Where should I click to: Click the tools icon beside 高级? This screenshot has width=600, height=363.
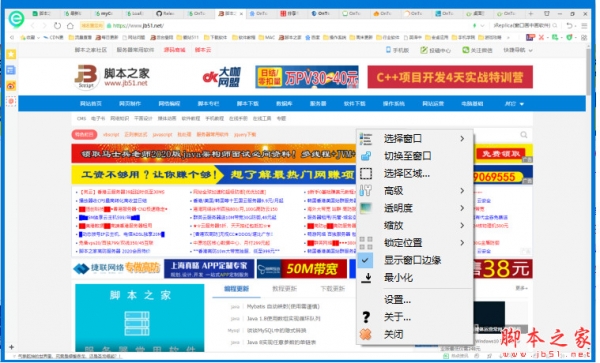pyautogui.click(x=366, y=190)
